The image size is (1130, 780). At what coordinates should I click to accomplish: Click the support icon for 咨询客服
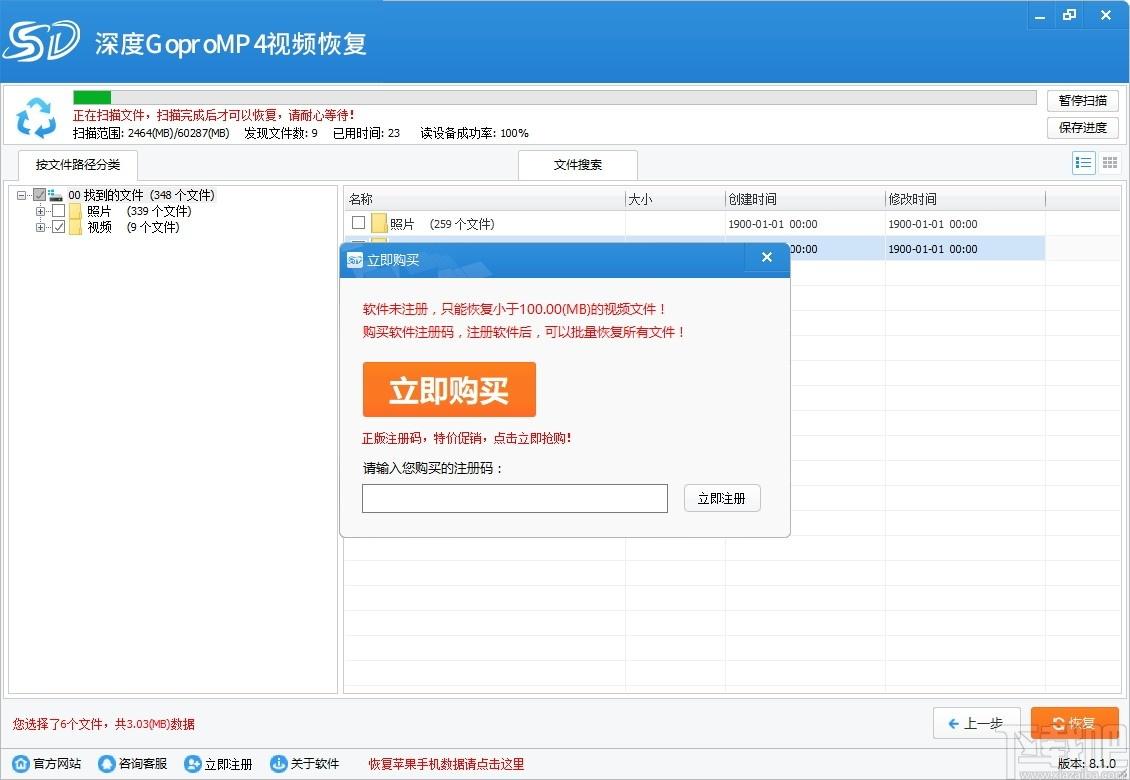(107, 763)
